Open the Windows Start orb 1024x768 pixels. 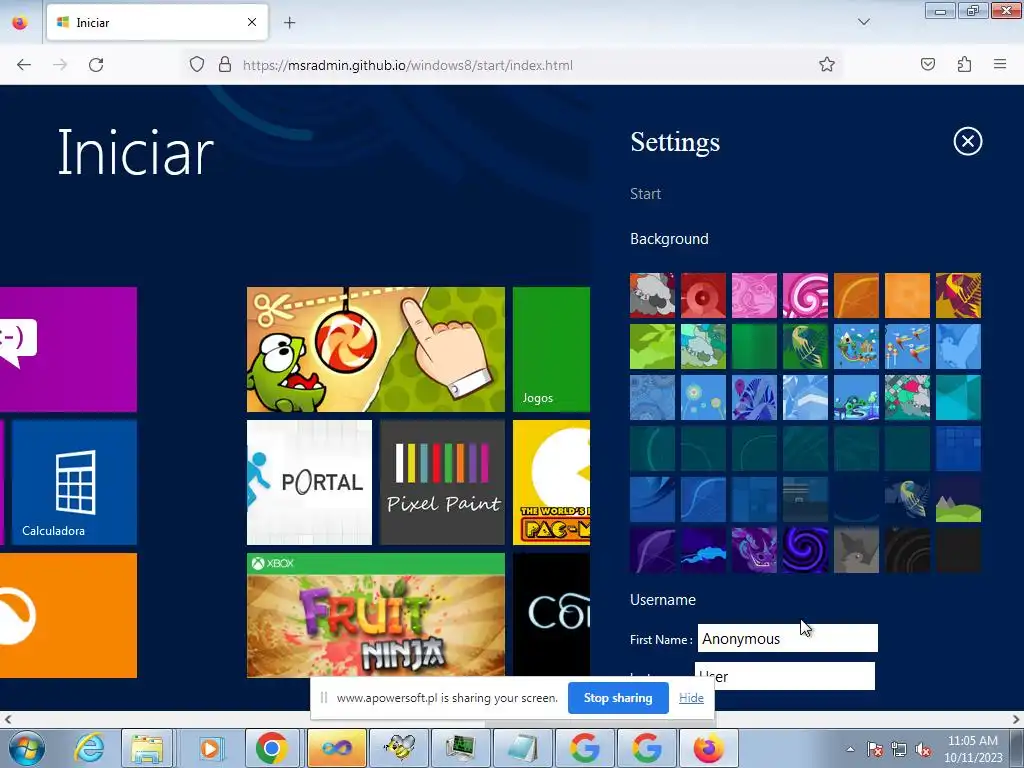[x=27, y=748]
